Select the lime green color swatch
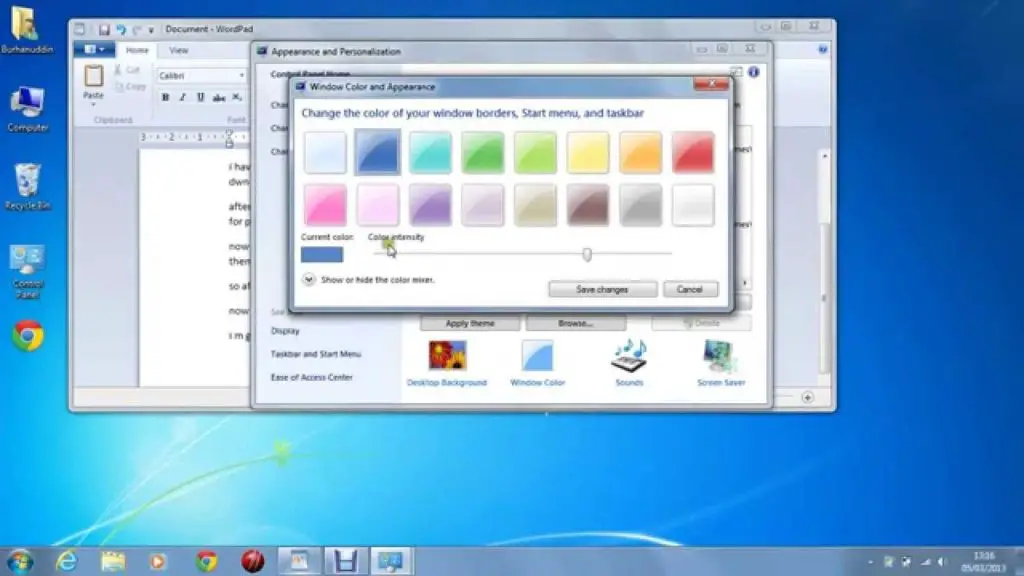 pos(535,152)
